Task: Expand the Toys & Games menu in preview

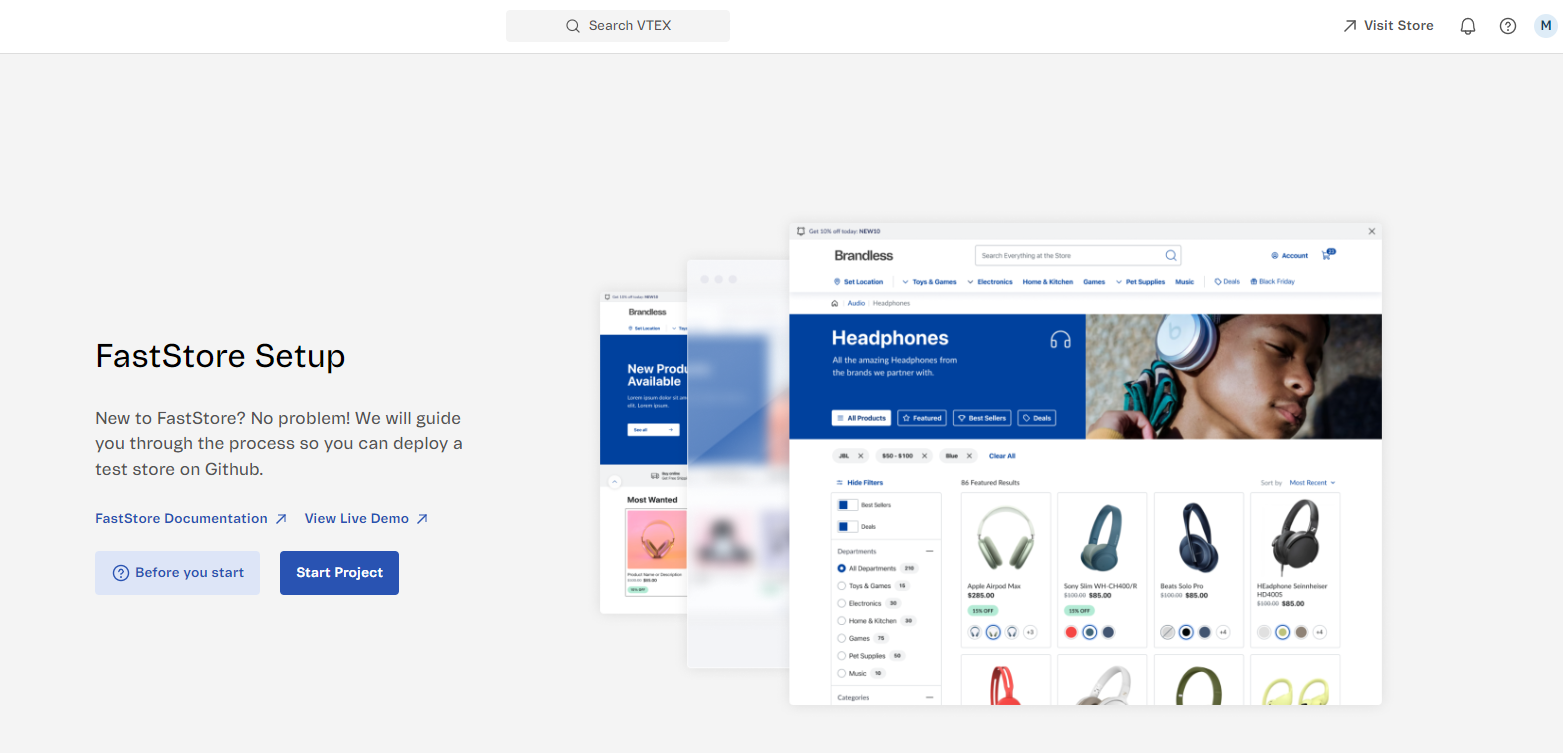Action: tap(929, 282)
